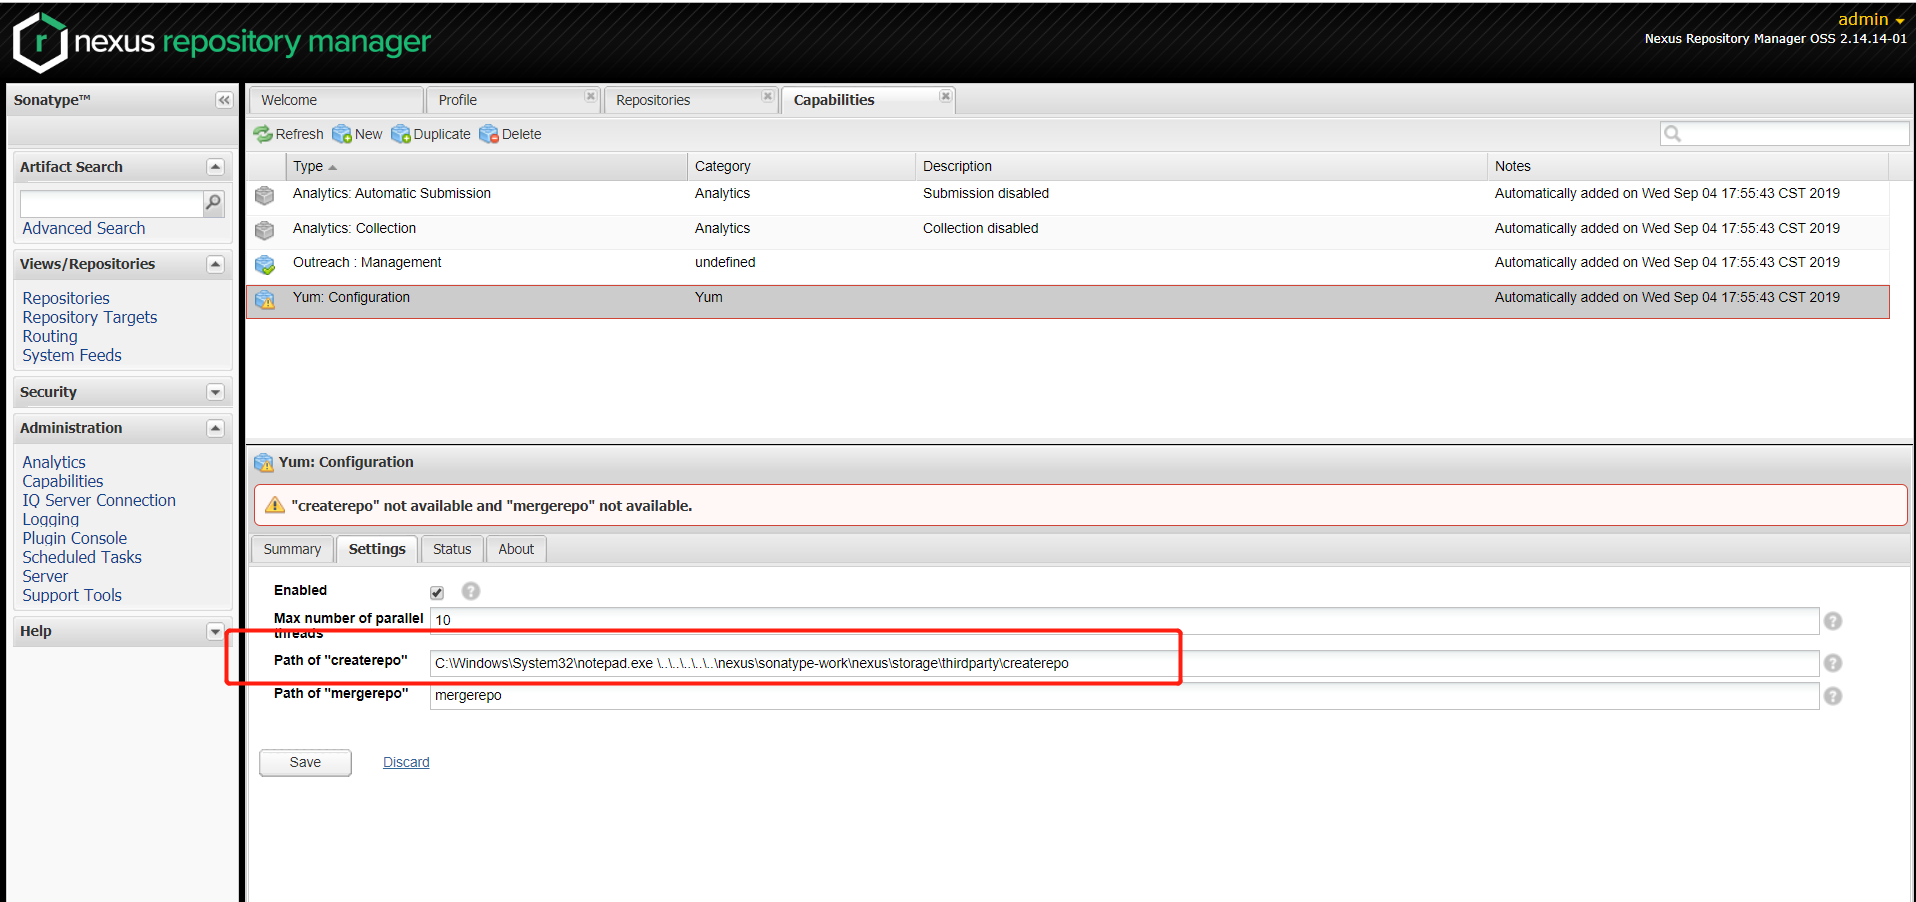The width and height of the screenshot is (1916, 902).
Task: Uncheck the Enabled checkbox
Action: coord(437,592)
